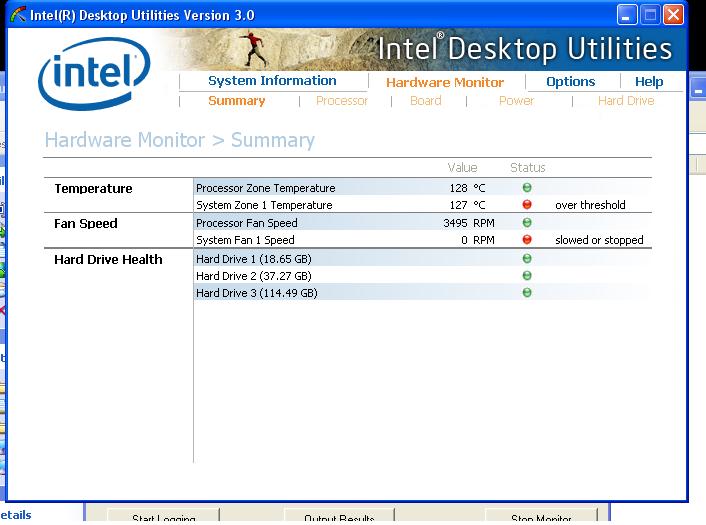Click the 3495 RPM value
The image size is (706, 525).
(469, 223)
